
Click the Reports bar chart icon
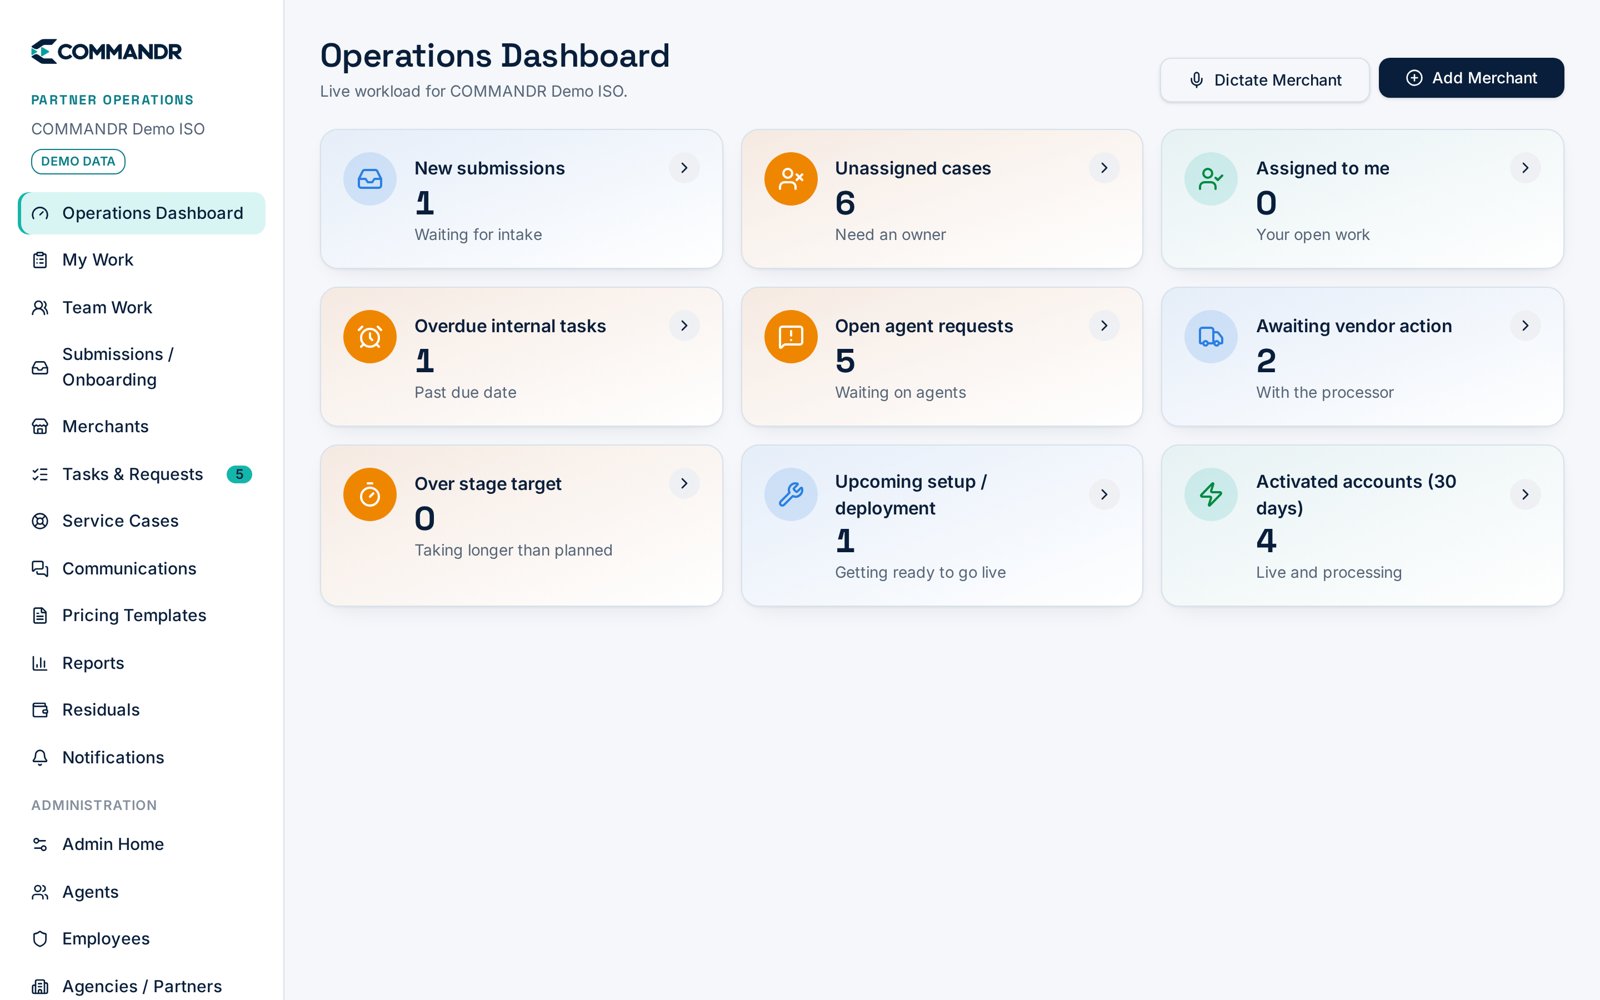[x=40, y=663]
